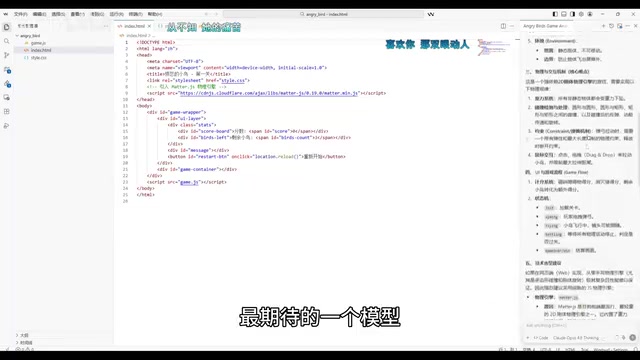
Task: Open the Remote Explorer icon in activity bar
Action: pyautogui.click(x=7, y=98)
